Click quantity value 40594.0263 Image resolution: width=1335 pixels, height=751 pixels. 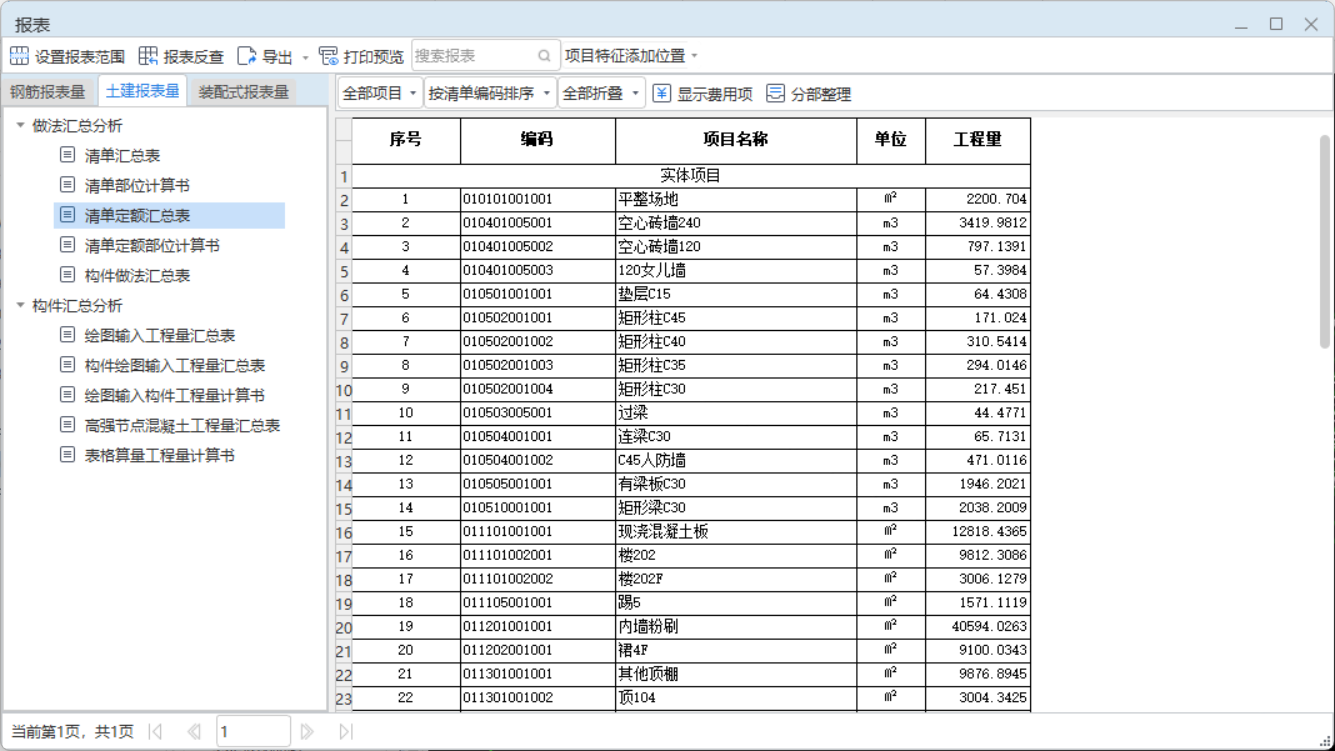[978, 627]
